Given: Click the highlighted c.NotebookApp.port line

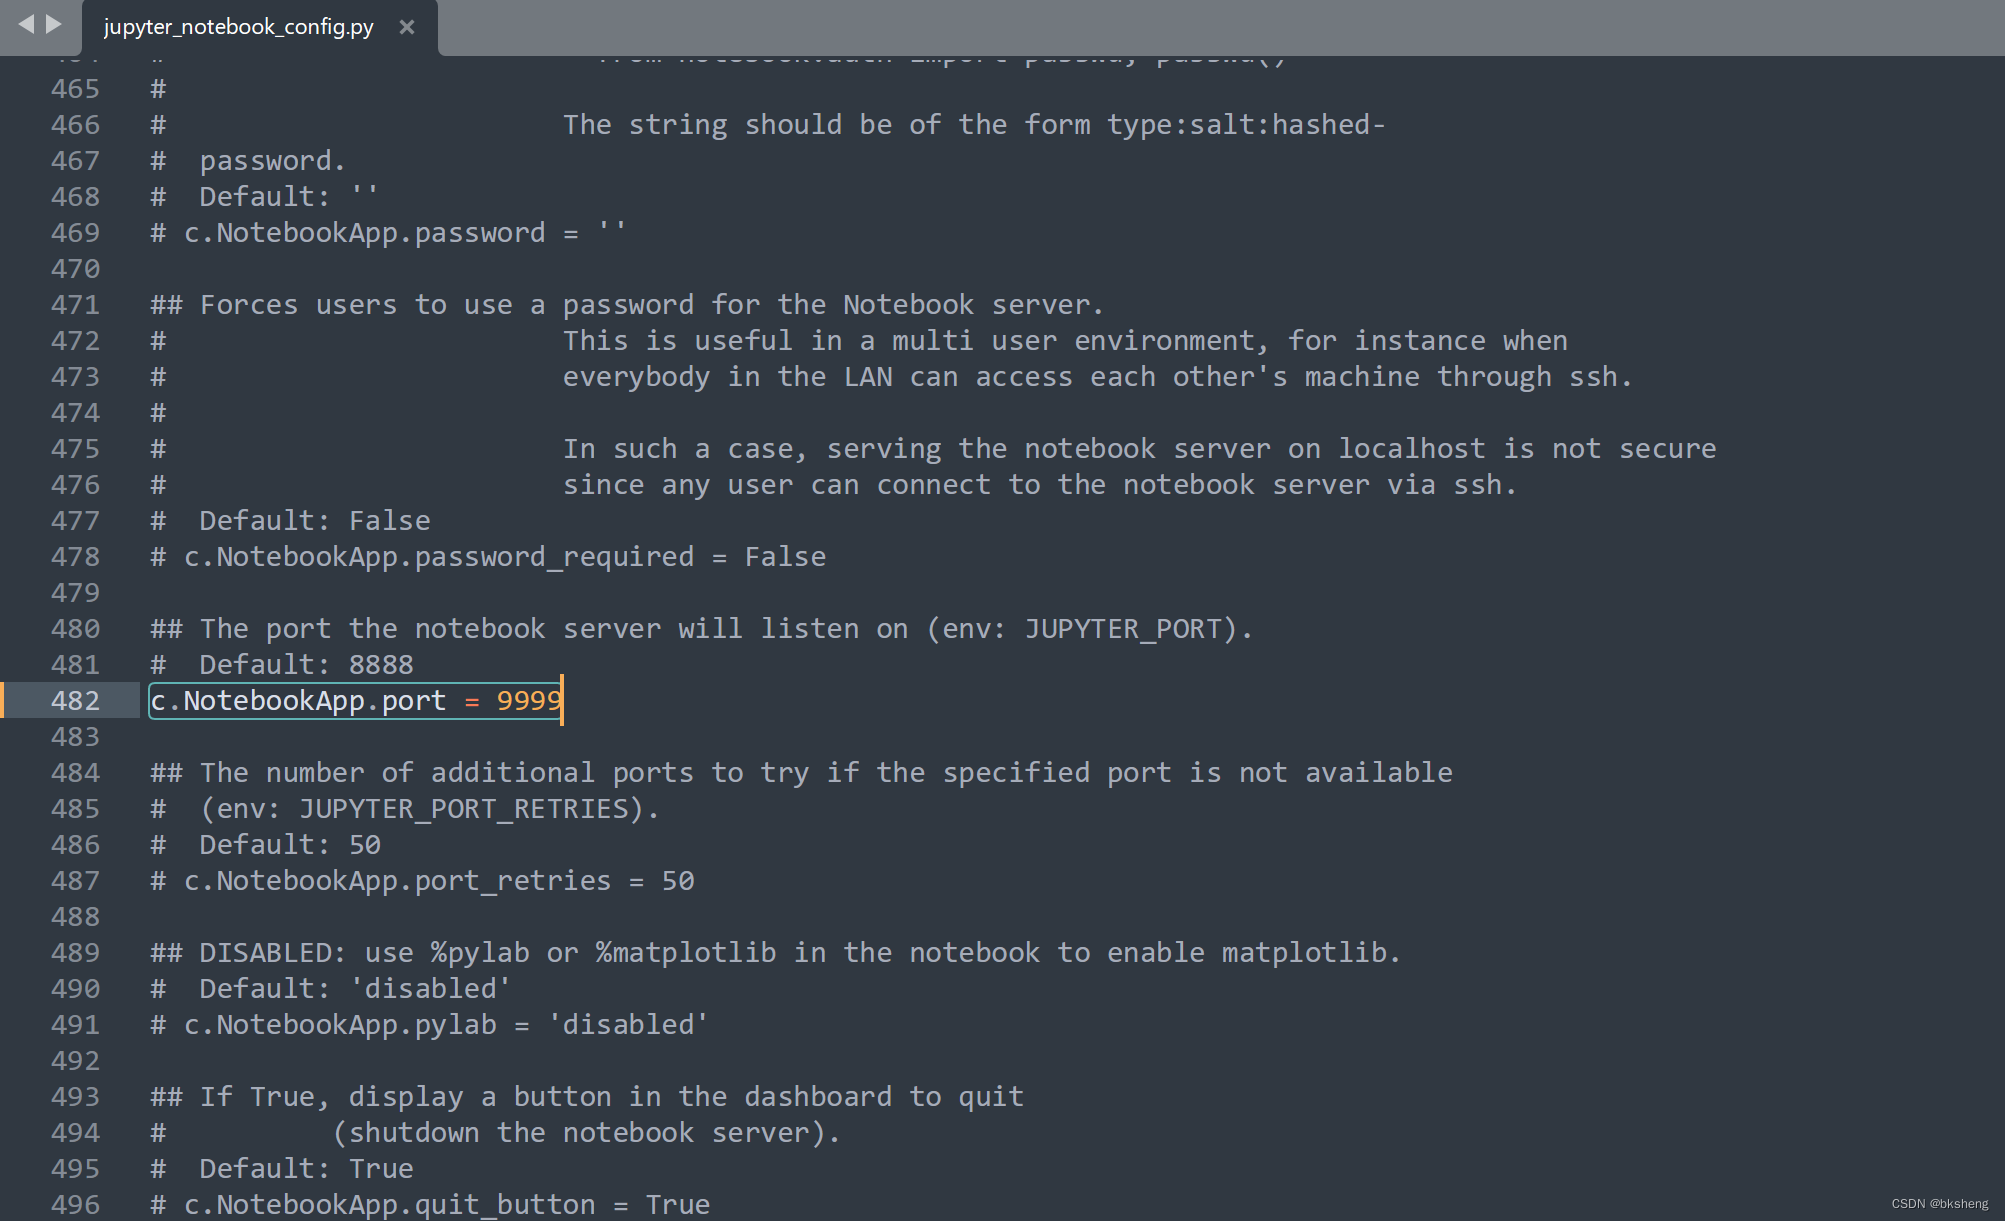Looking at the screenshot, I should (354, 700).
